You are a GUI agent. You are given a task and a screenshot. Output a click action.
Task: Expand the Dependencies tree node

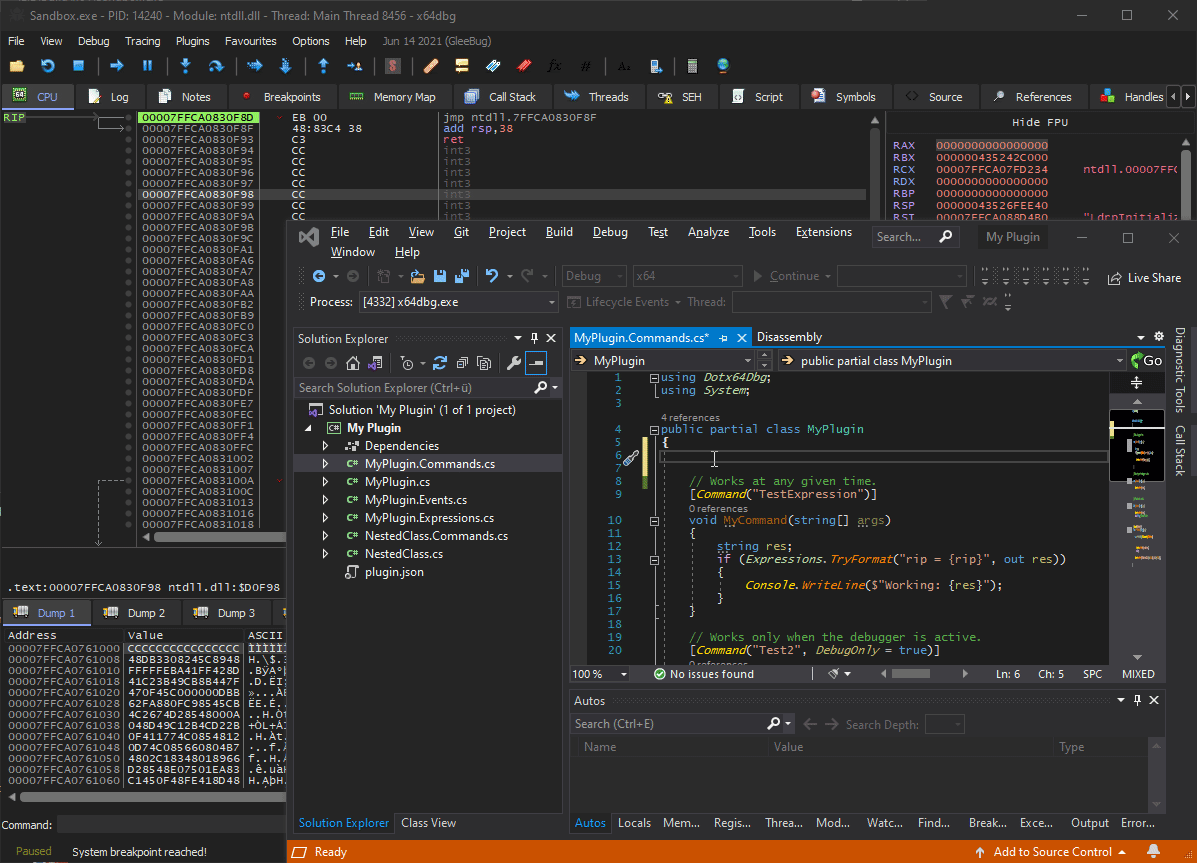point(325,446)
